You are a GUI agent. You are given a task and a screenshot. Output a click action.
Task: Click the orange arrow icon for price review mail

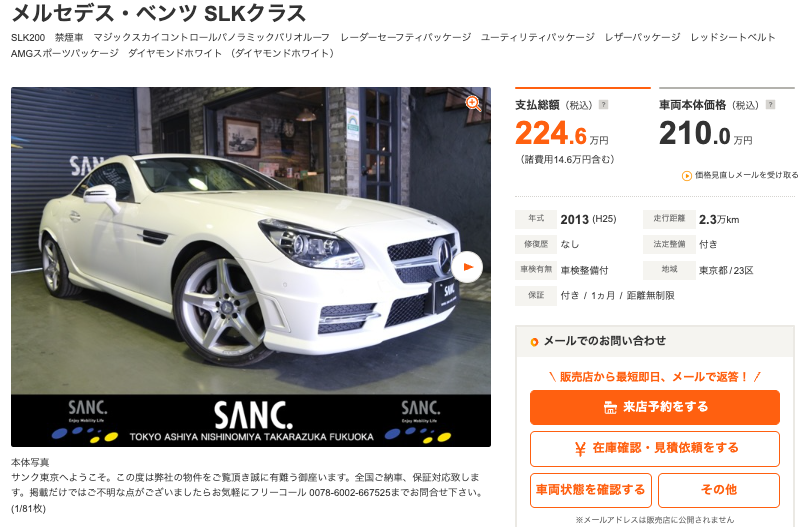[687, 176]
